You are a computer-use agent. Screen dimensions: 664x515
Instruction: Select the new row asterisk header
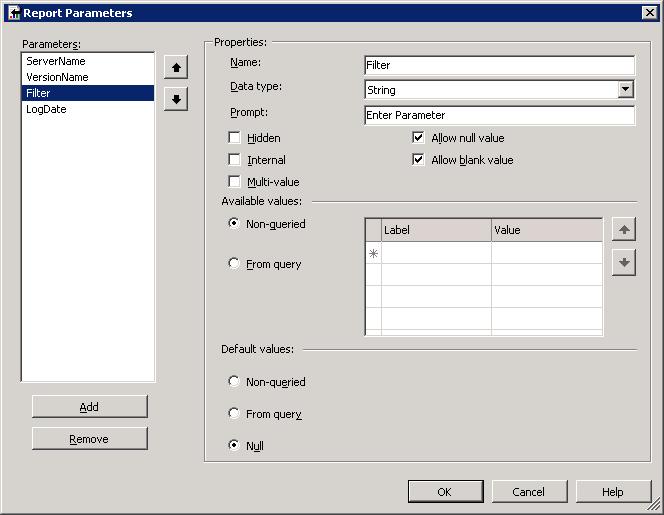click(x=373, y=253)
